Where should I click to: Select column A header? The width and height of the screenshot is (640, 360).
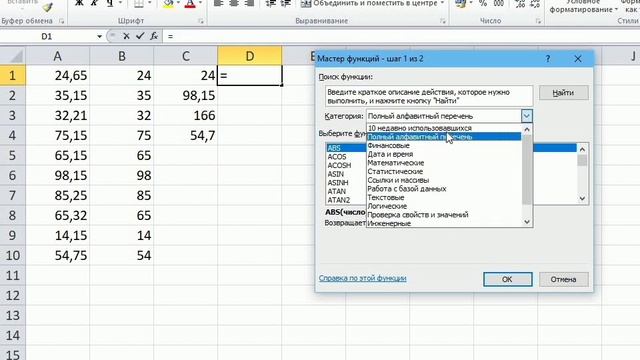tap(58, 56)
